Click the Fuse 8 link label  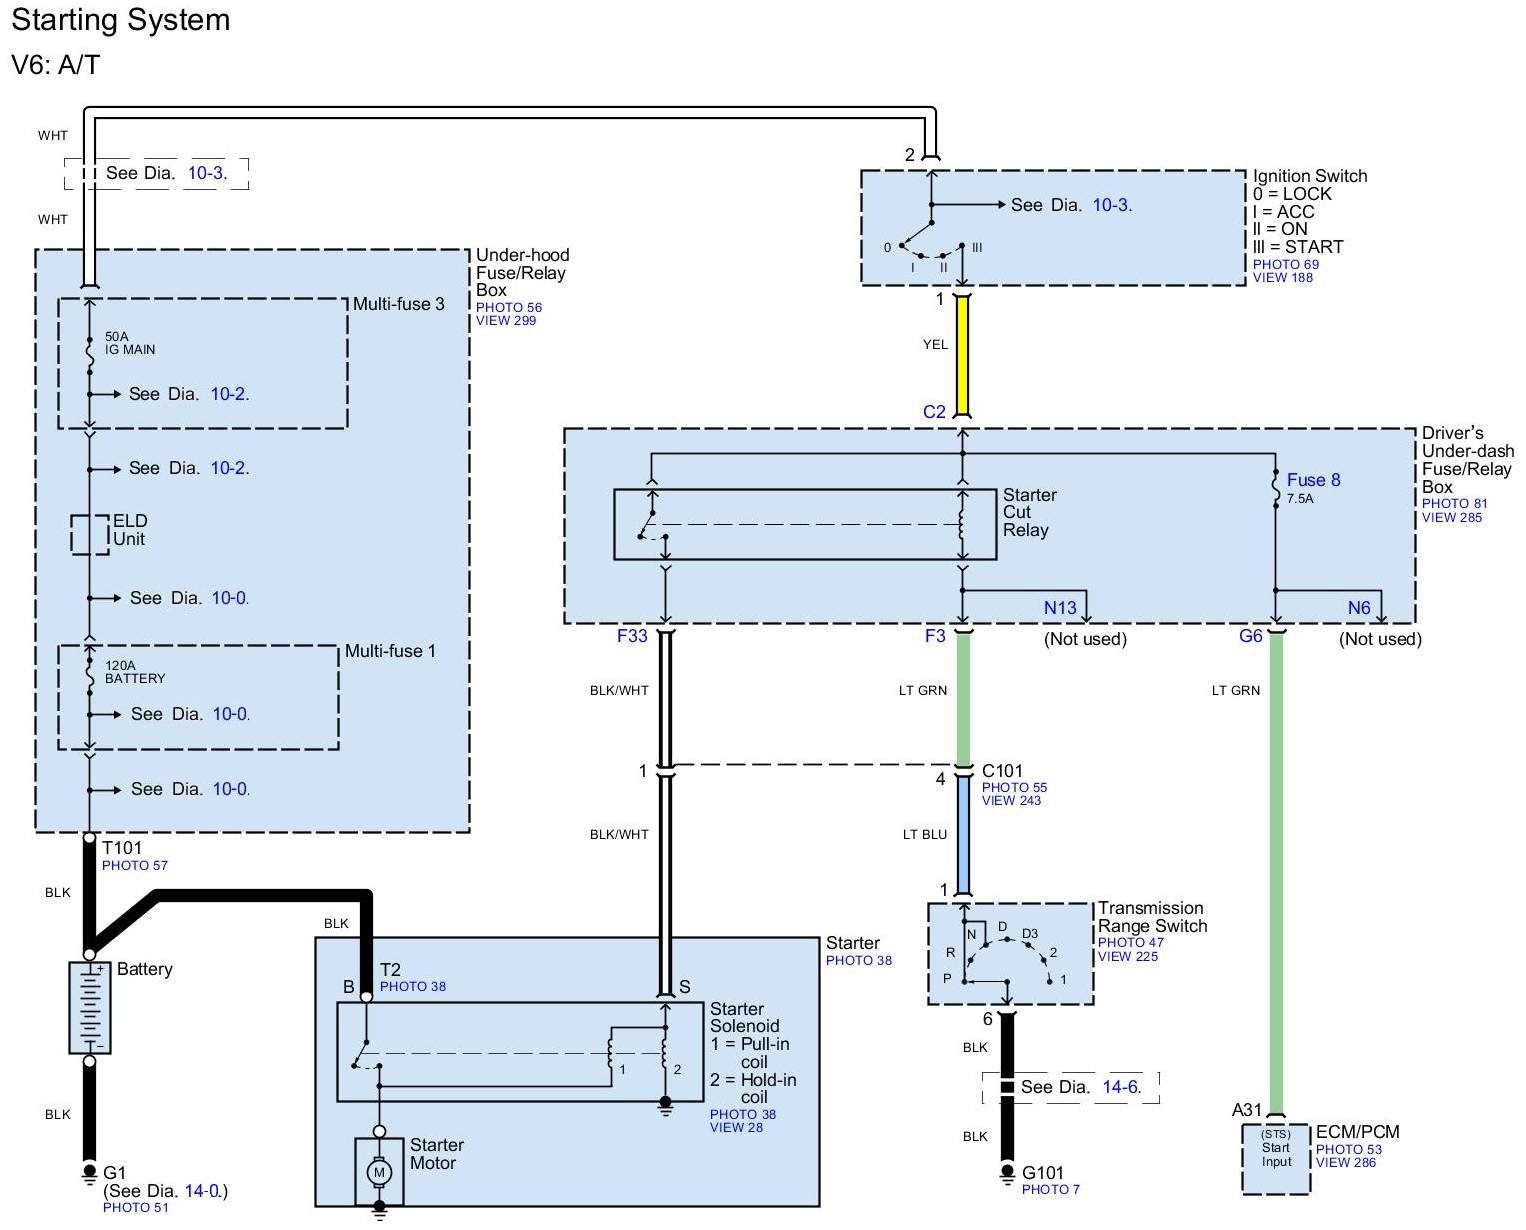pos(1313,480)
